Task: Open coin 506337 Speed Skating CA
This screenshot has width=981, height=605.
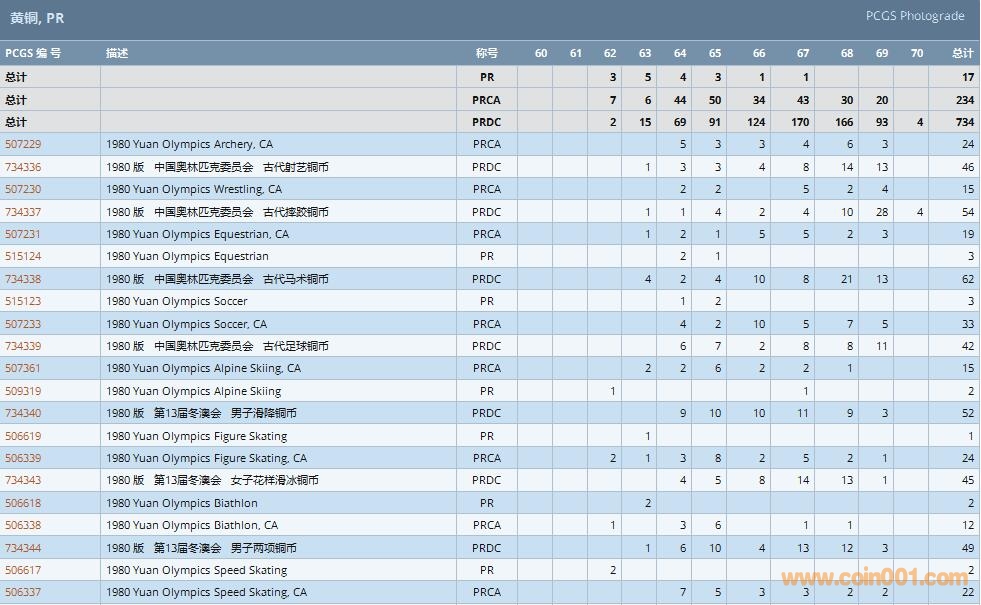Action: [x=23, y=592]
